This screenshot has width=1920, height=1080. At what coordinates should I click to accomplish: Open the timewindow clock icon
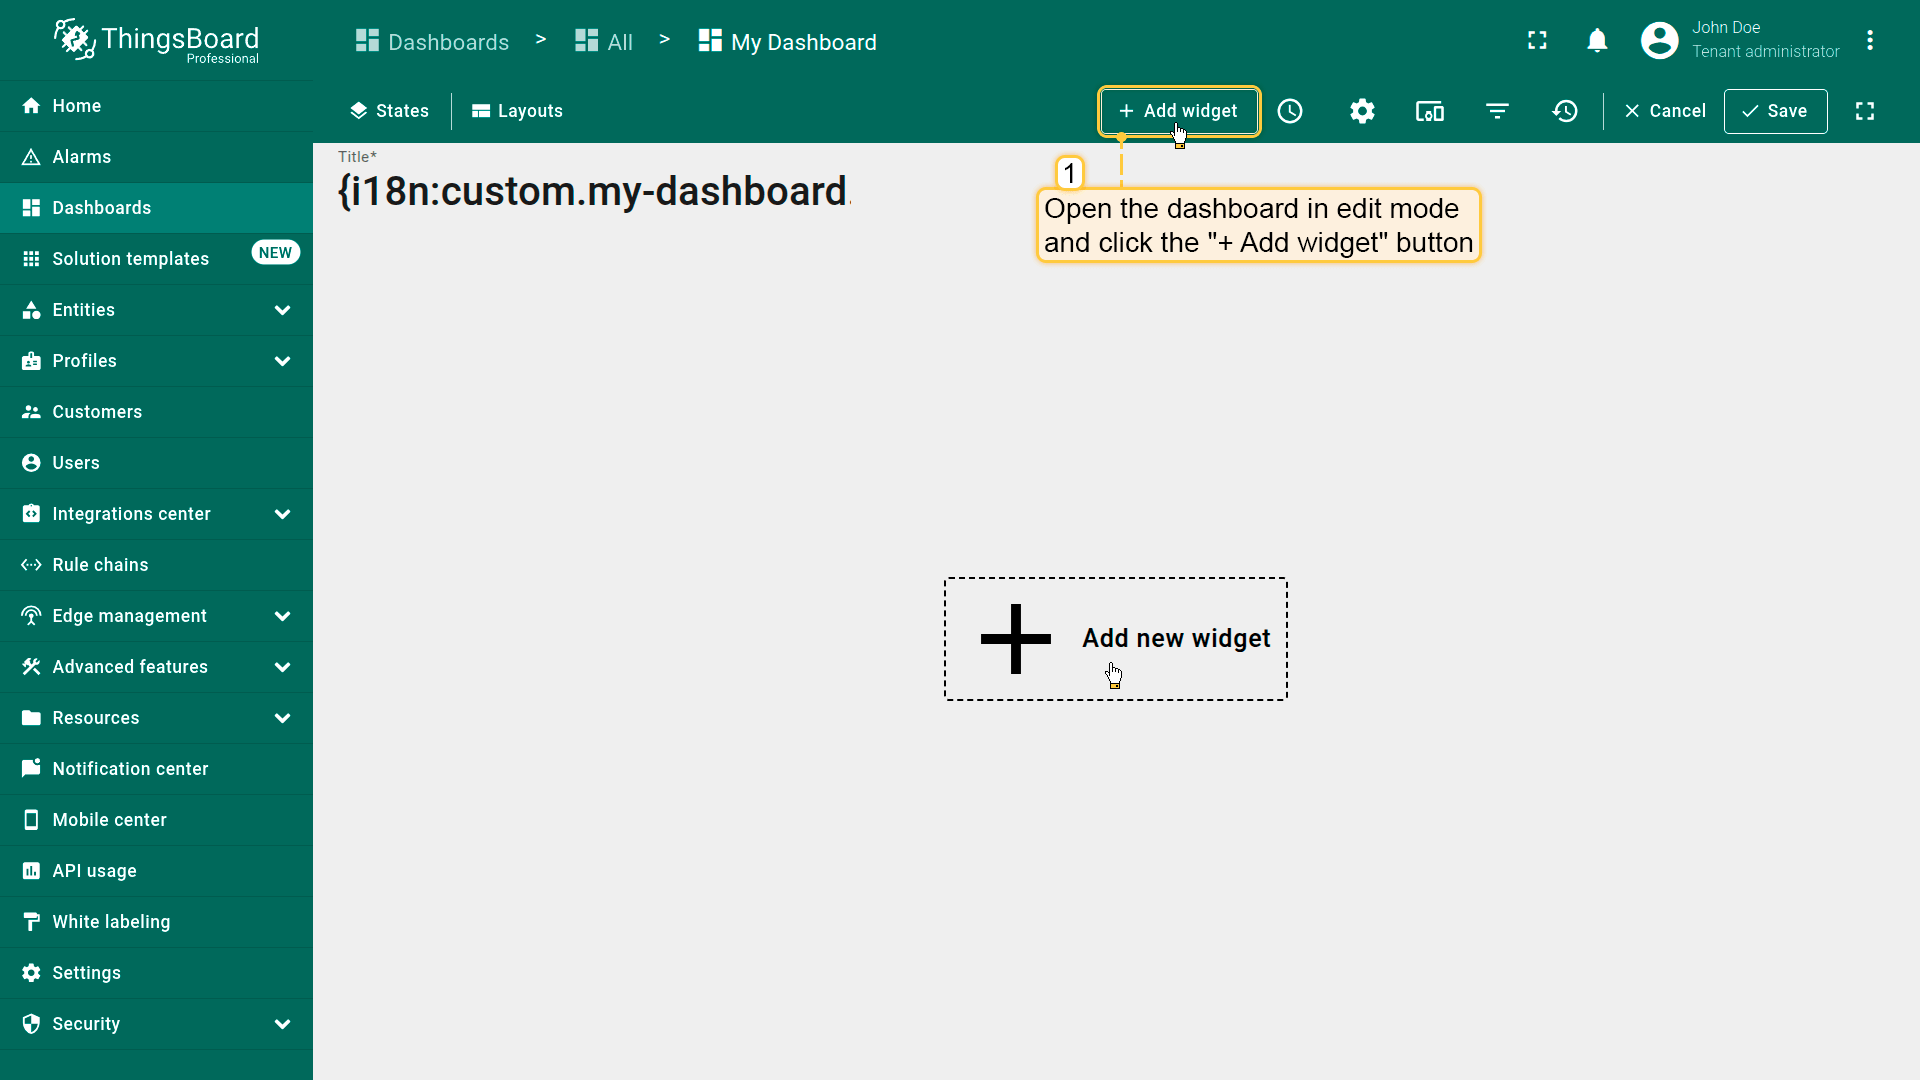1290,111
